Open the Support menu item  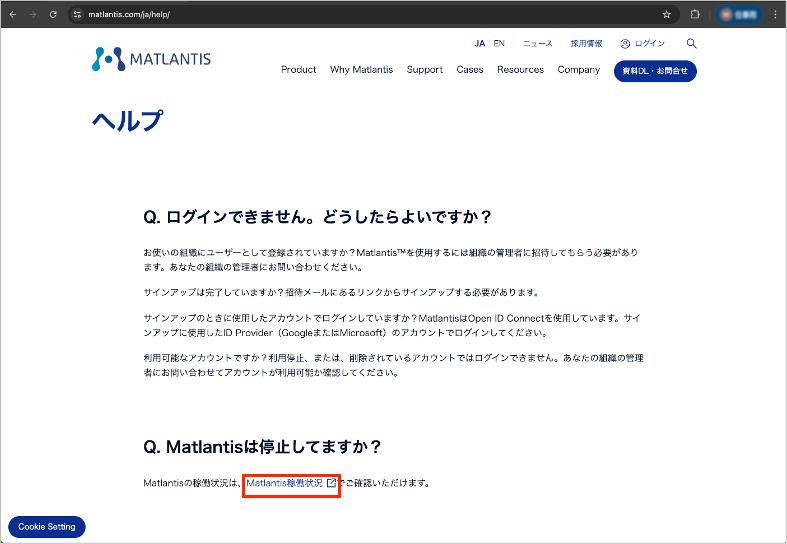point(425,70)
